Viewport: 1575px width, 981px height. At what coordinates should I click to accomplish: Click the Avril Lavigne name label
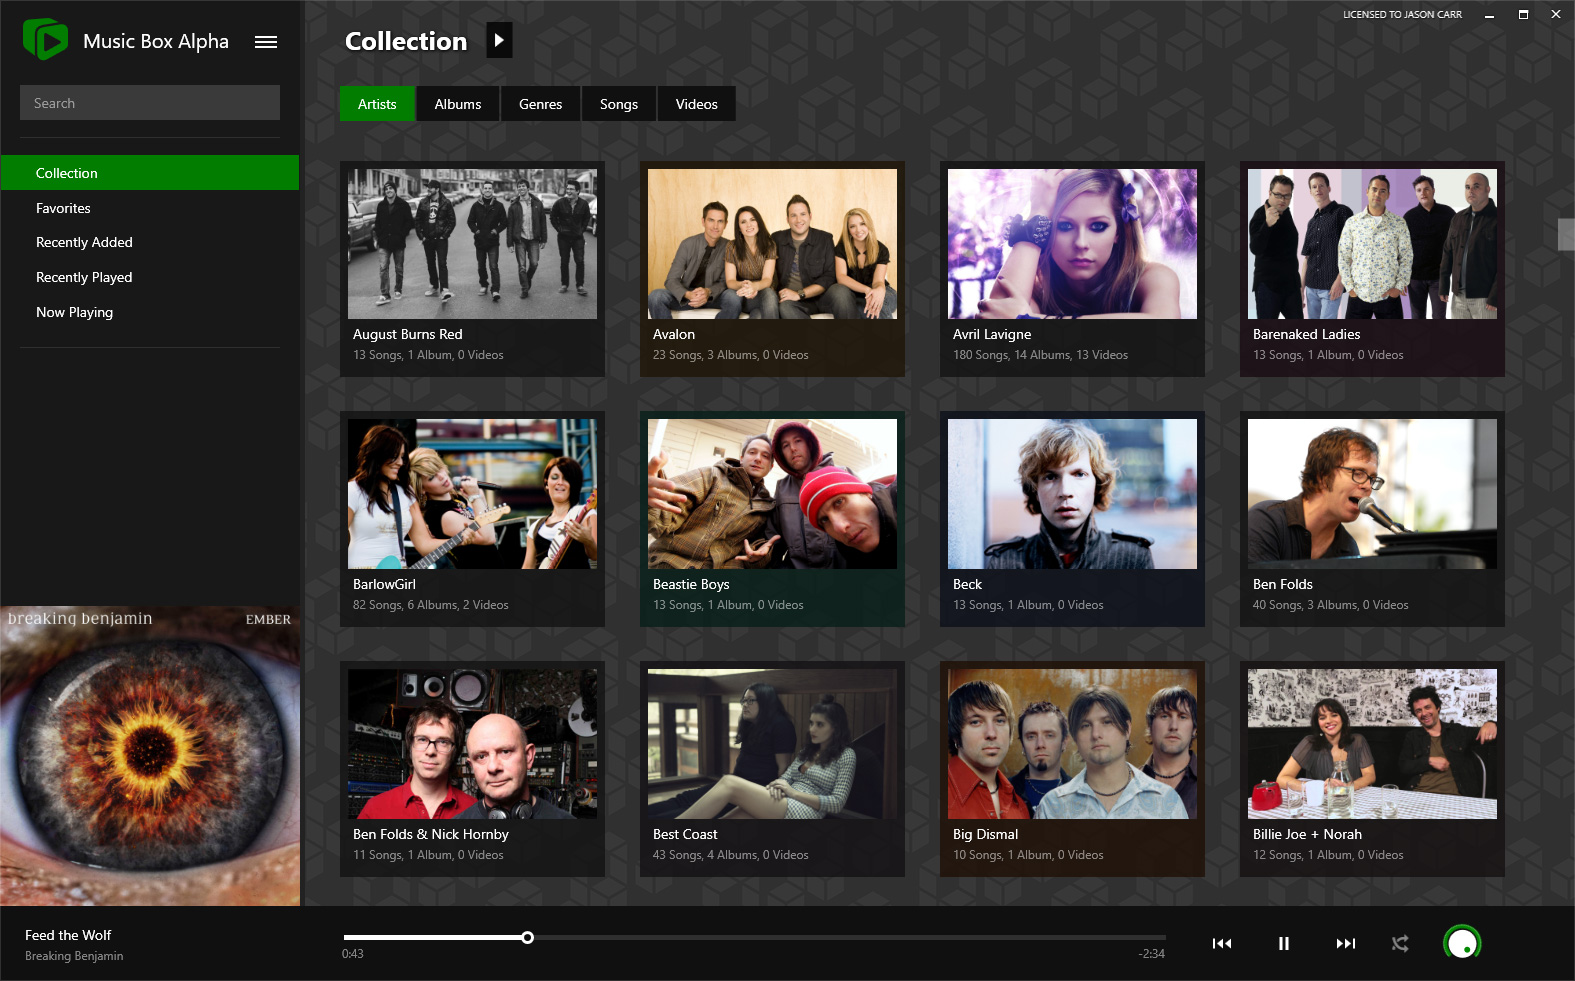[992, 334]
